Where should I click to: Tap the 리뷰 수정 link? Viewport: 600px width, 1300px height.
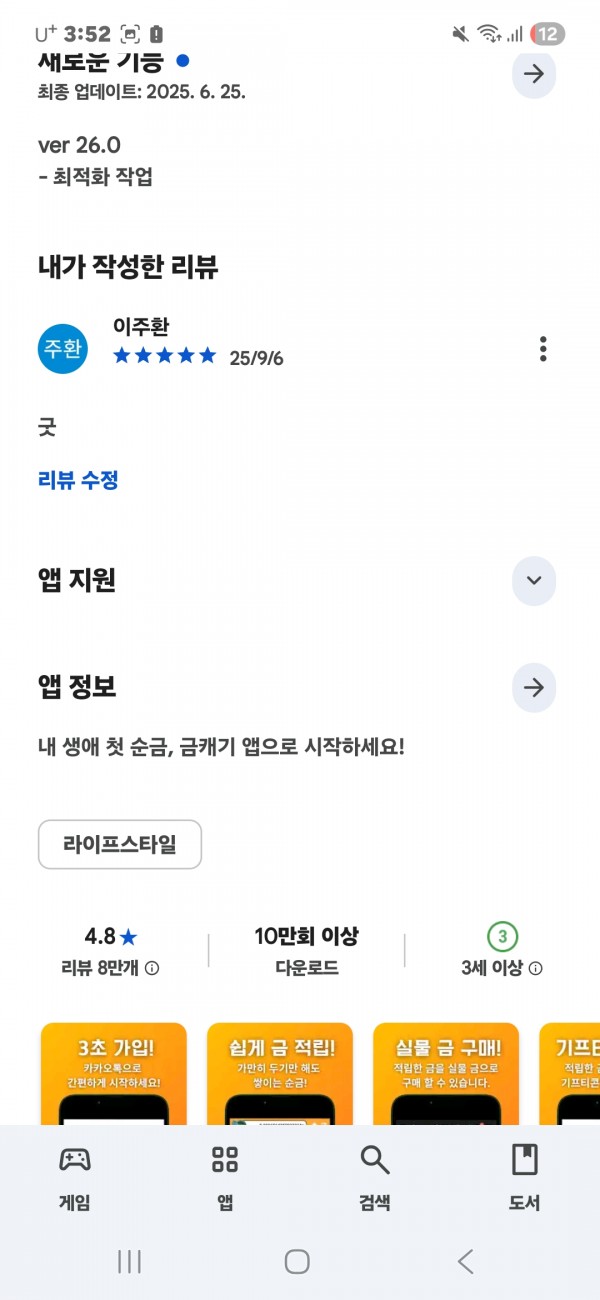[x=78, y=480]
